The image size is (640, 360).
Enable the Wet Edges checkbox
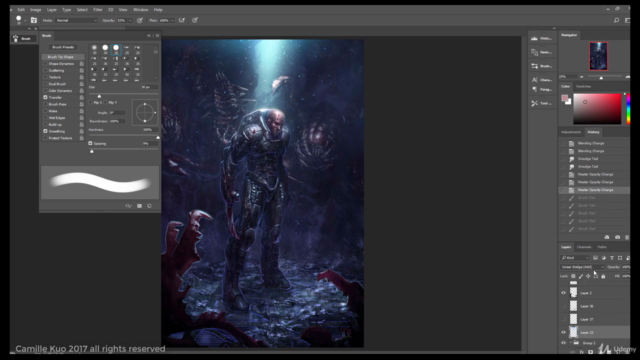45,118
